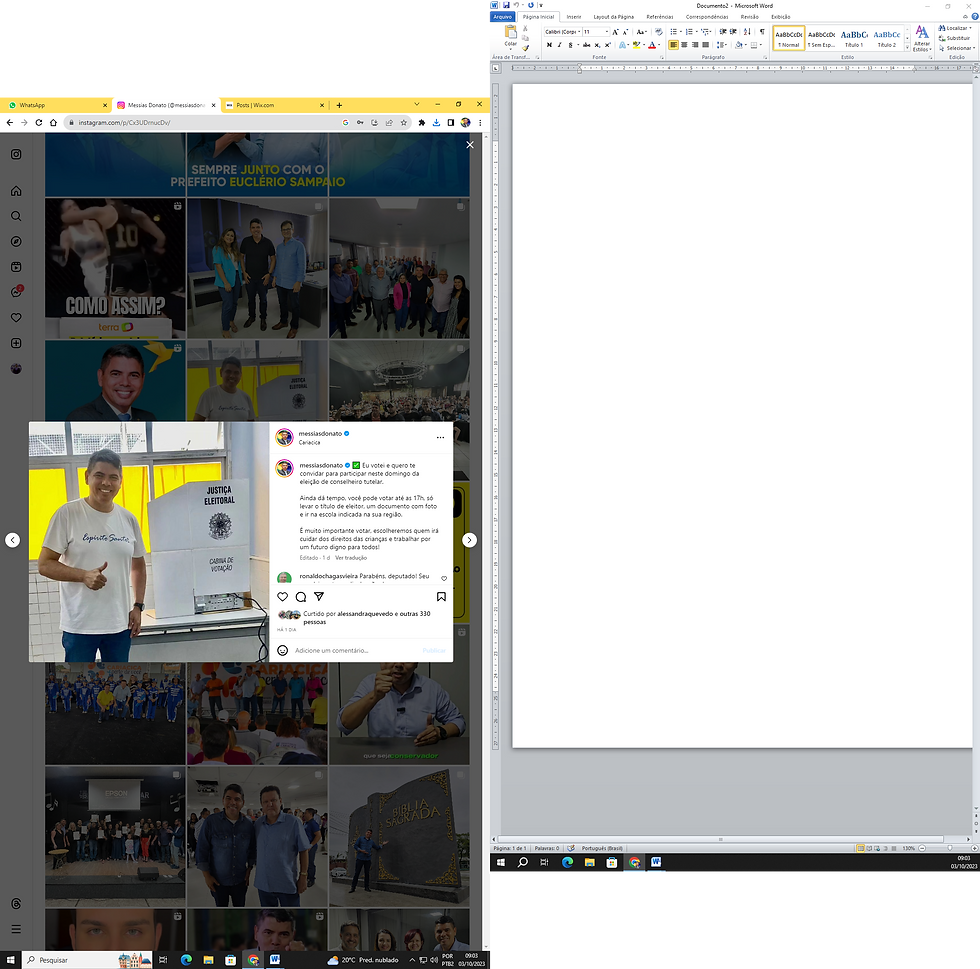Open the Referências ribbon tab

tap(659, 17)
